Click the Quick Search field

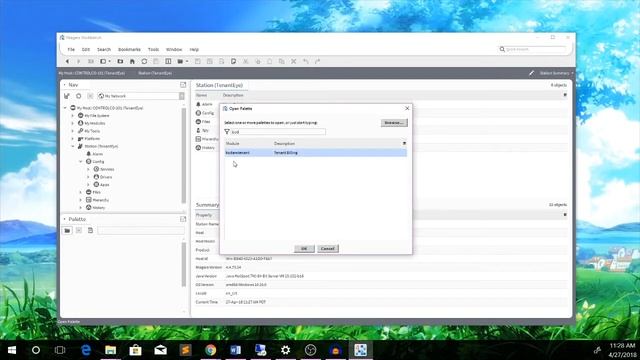coord(536,49)
